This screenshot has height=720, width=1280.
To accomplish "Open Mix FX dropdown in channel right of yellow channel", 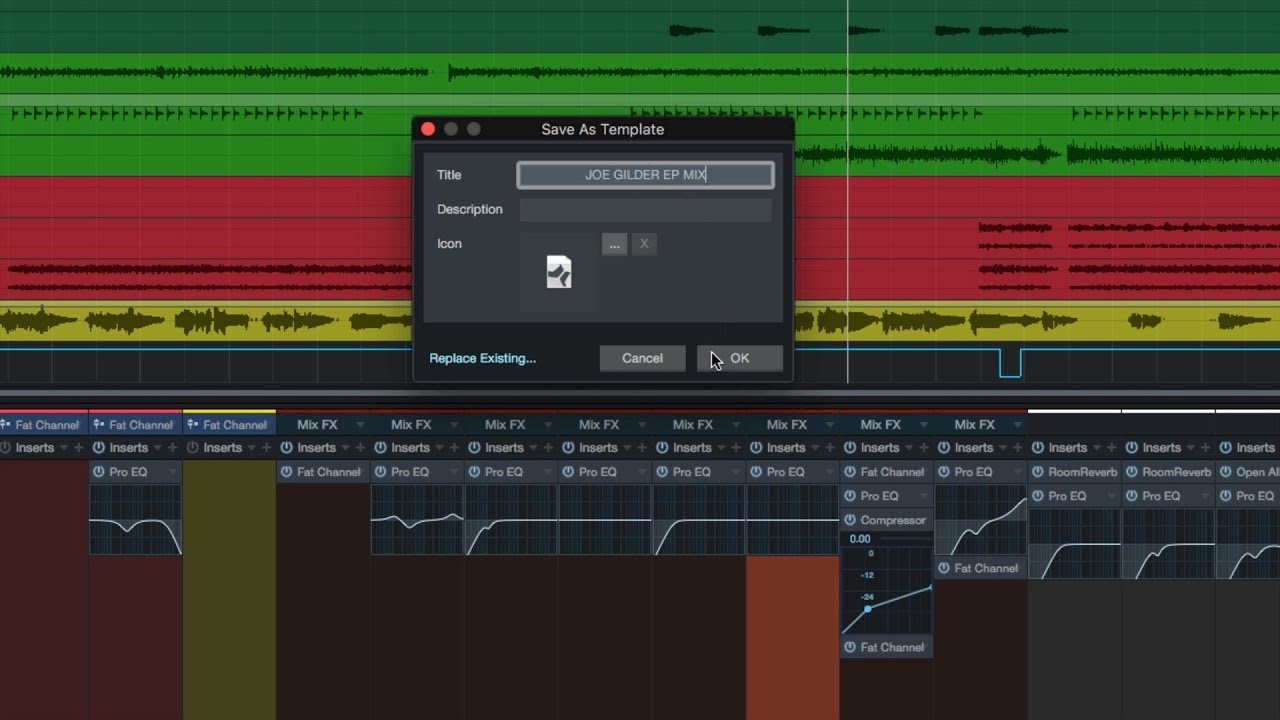I will (x=360, y=425).
